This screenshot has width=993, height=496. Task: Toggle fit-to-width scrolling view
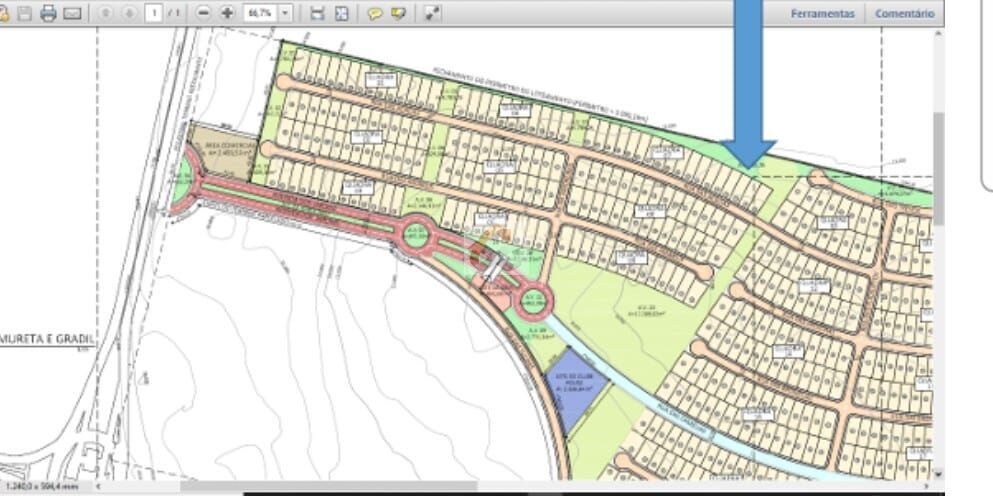pyautogui.click(x=318, y=13)
